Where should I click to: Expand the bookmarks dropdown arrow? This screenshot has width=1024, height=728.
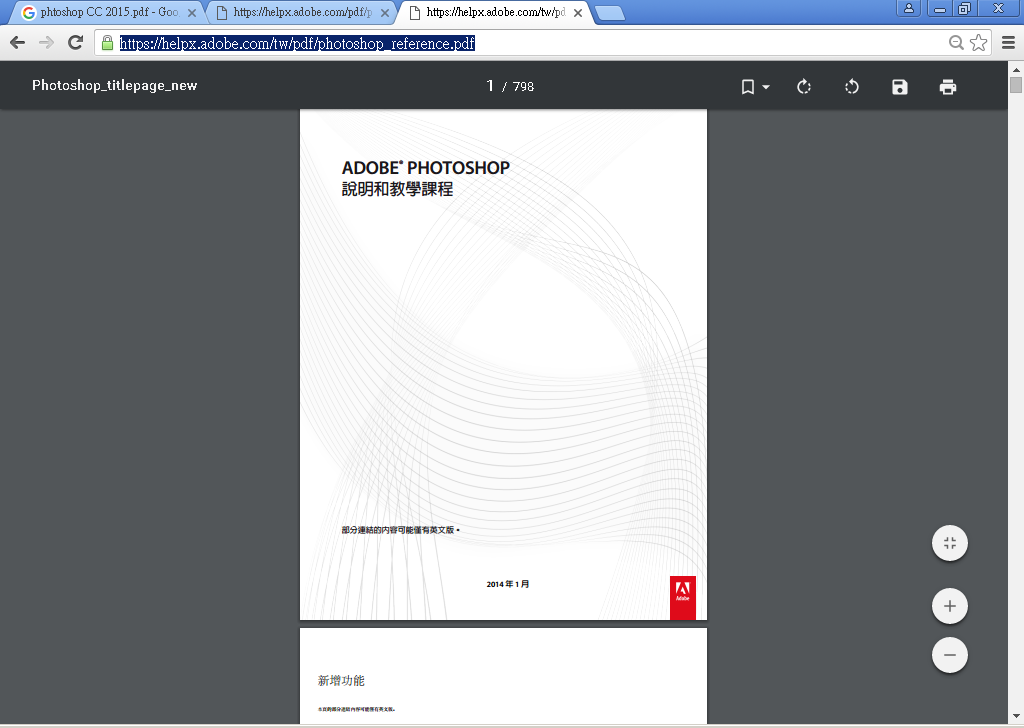[766, 87]
